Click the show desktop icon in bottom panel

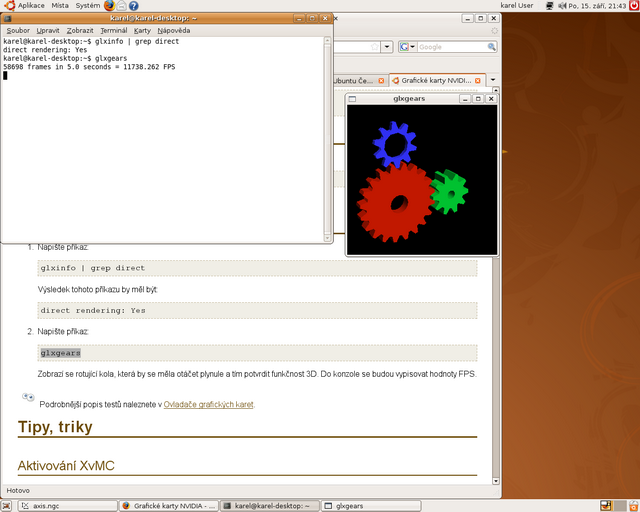[x=8, y=506]
